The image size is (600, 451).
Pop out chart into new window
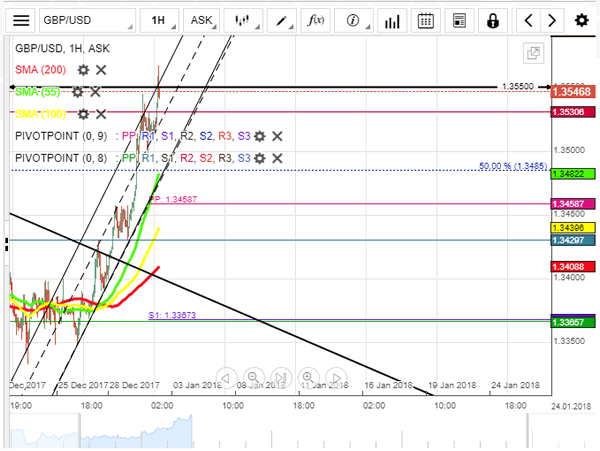tap(533, 53)
